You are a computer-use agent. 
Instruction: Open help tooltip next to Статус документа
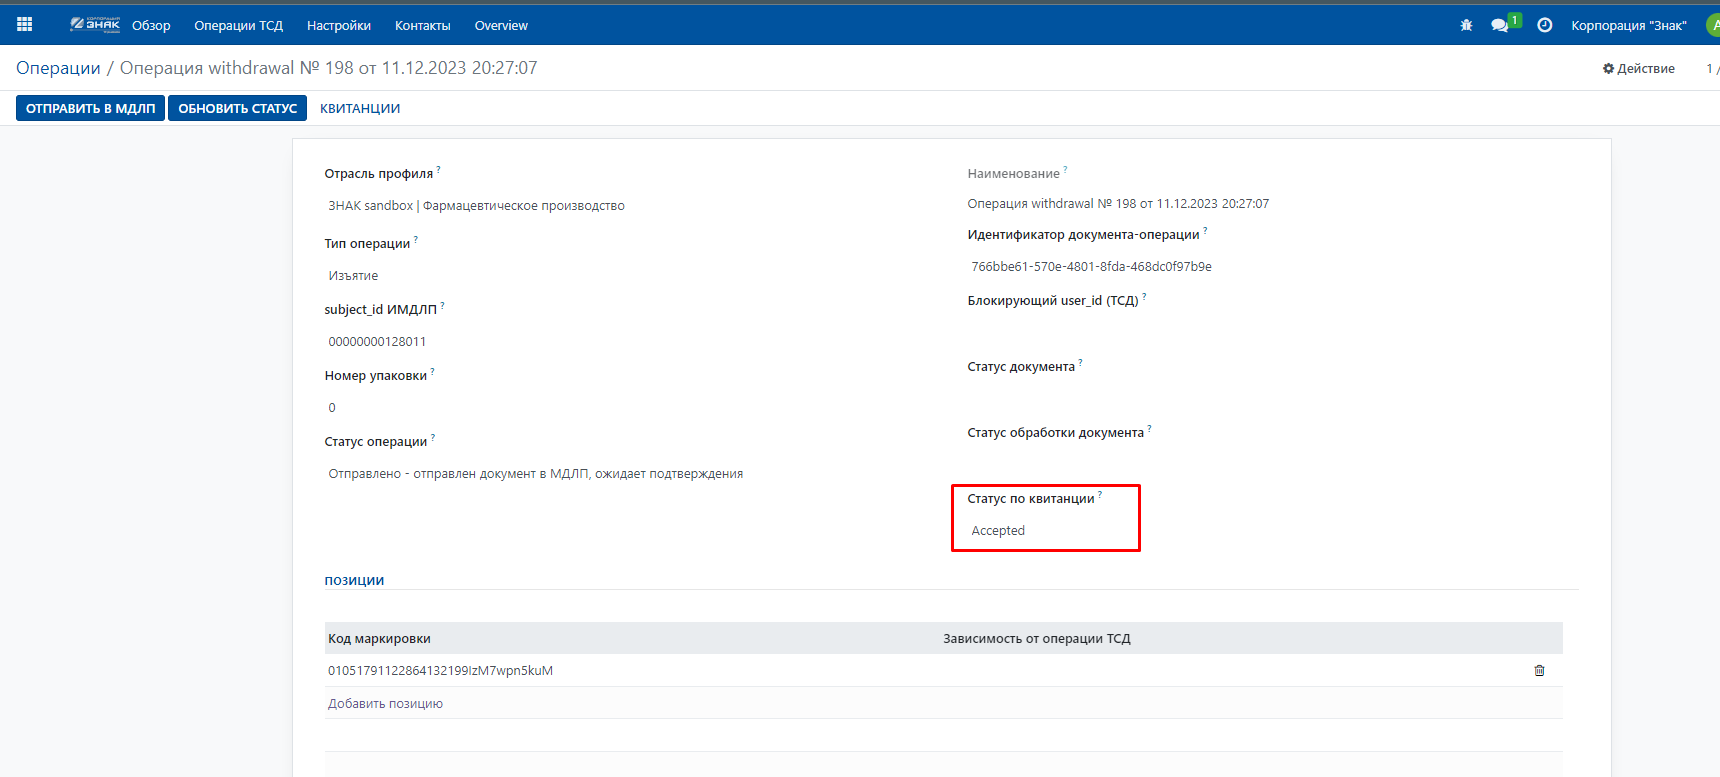[1080, 363]
